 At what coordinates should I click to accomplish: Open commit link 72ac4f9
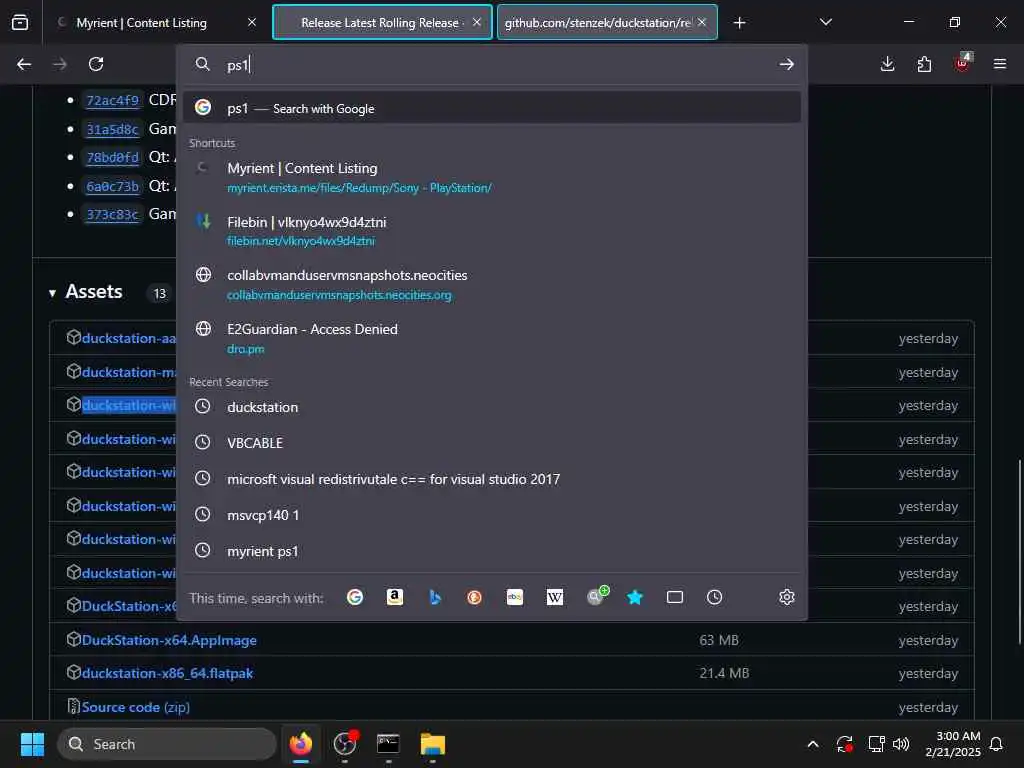112,101
